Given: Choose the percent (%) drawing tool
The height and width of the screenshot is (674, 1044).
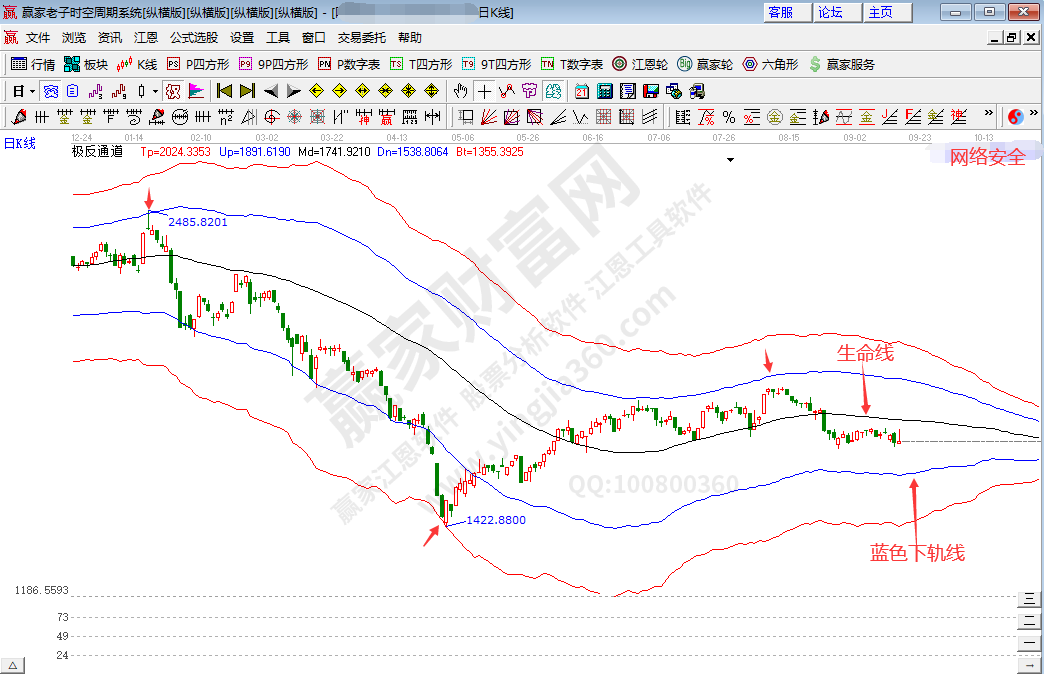Looking at the screenshot, I should [x=728, y=117].
